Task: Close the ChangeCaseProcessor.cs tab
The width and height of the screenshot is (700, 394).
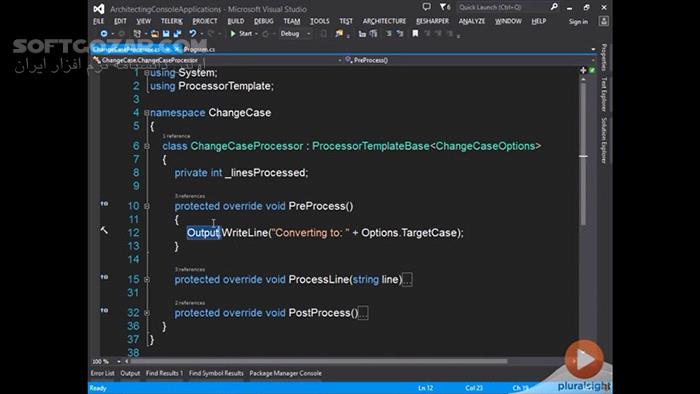Action: tap(177, 49)
